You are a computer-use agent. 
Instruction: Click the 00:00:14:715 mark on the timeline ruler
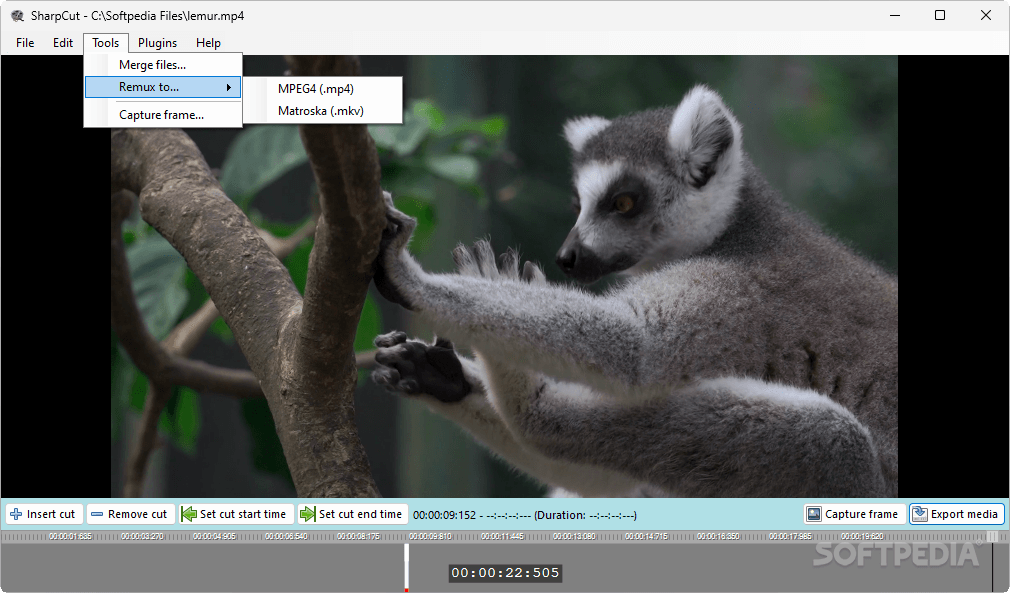pyautogui.click(x=646, y=536)
